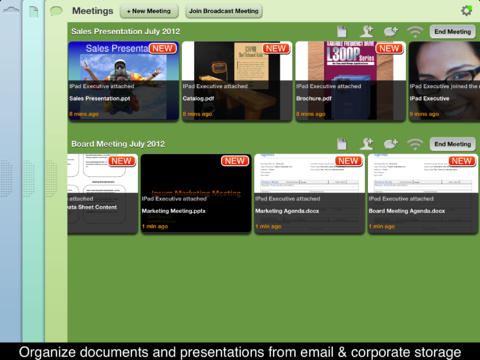Attach a document to Board Meeting July 2012
Screen dimensions: 480x360
pyautogui.click(x=342, y=144)
